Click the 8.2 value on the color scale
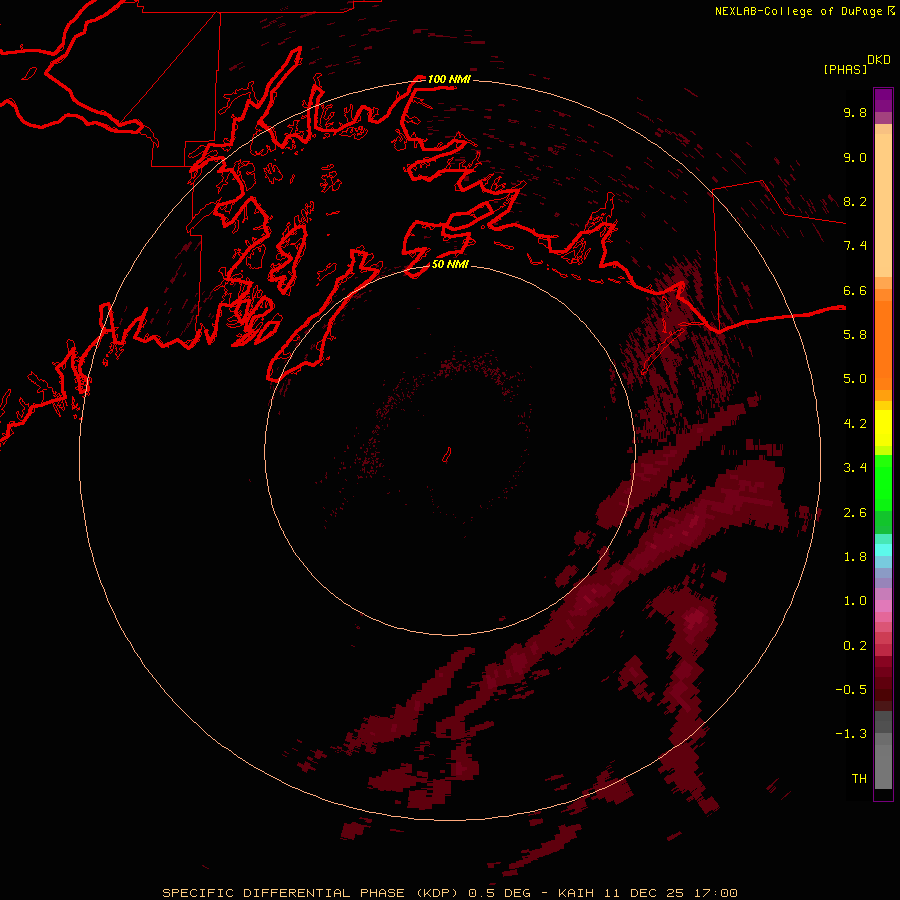The height and width of the screenshot is (900, 900). (x=855, y=201)
